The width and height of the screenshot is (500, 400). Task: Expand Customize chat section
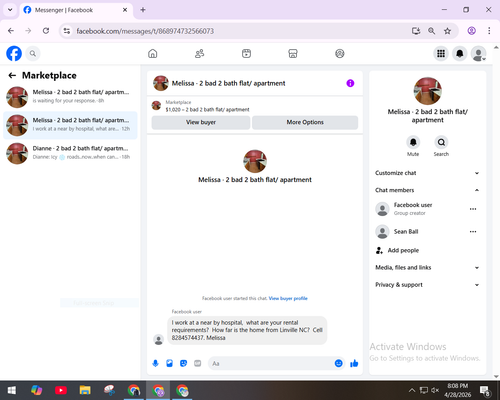(427, 173)
